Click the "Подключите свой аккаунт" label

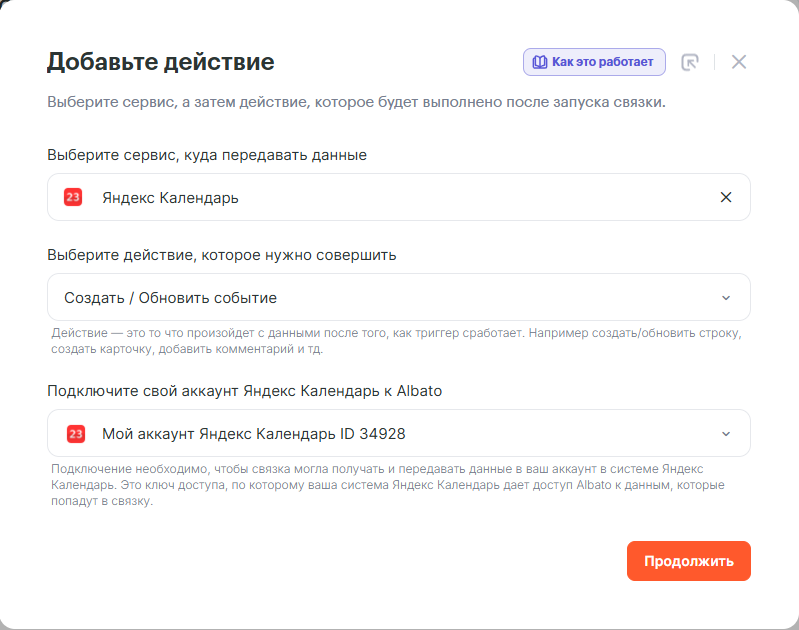[x=244, y=391]
